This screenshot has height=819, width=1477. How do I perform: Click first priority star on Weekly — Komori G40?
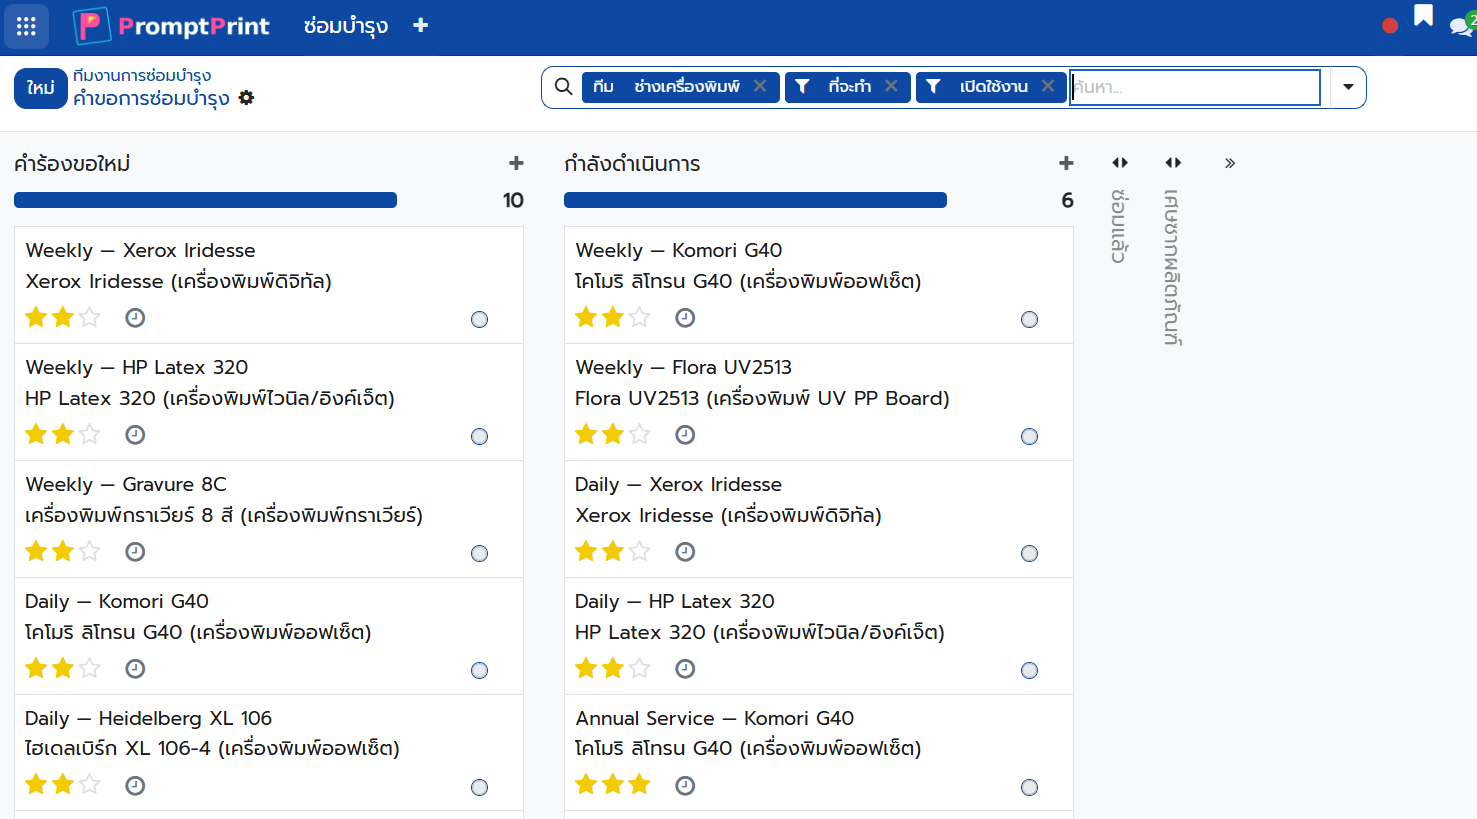click(587, 318)
